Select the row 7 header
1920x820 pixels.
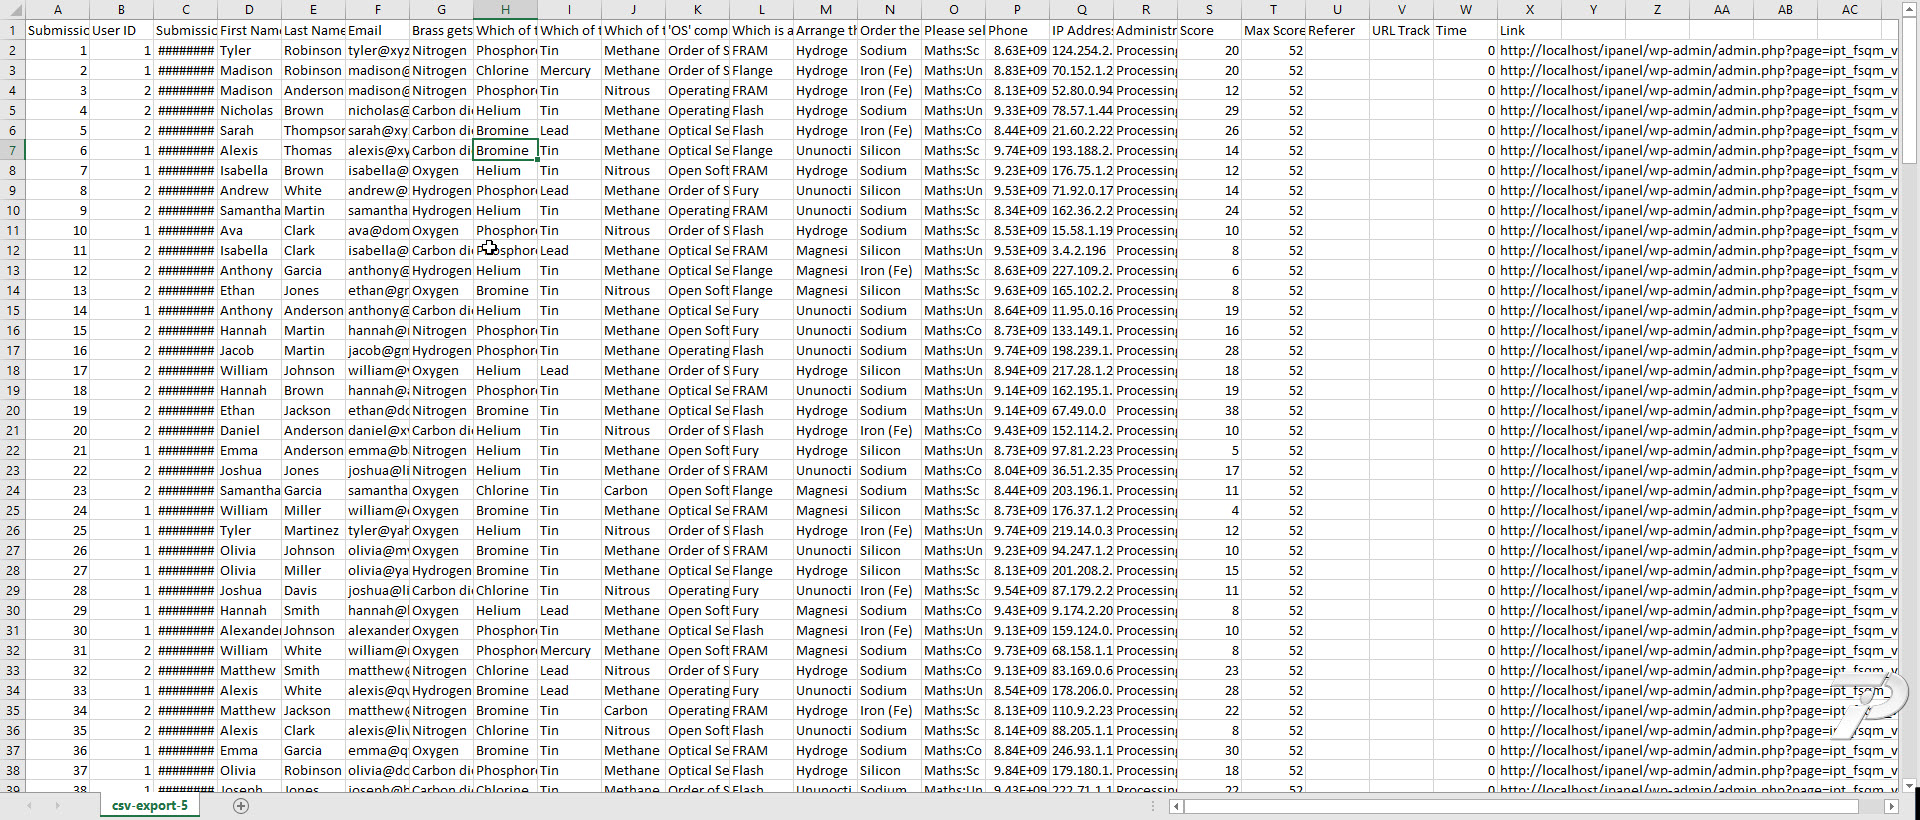(12, 150)
